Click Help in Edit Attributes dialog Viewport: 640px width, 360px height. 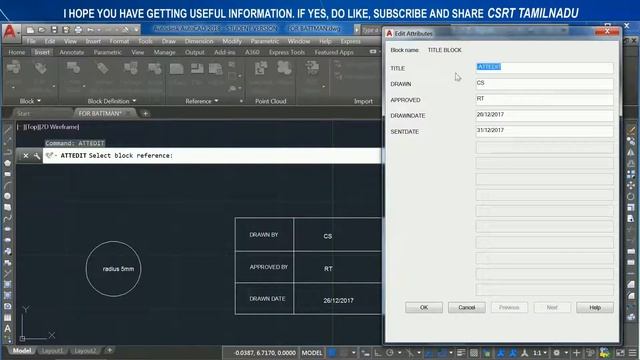tap(595, 307)
